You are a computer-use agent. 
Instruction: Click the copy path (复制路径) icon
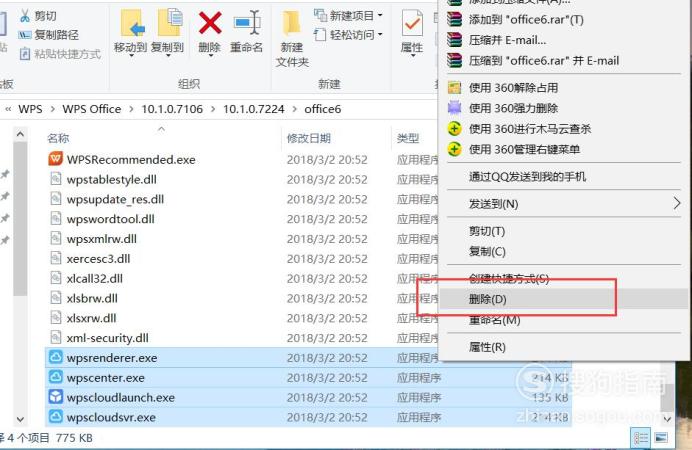click(25, 35)
